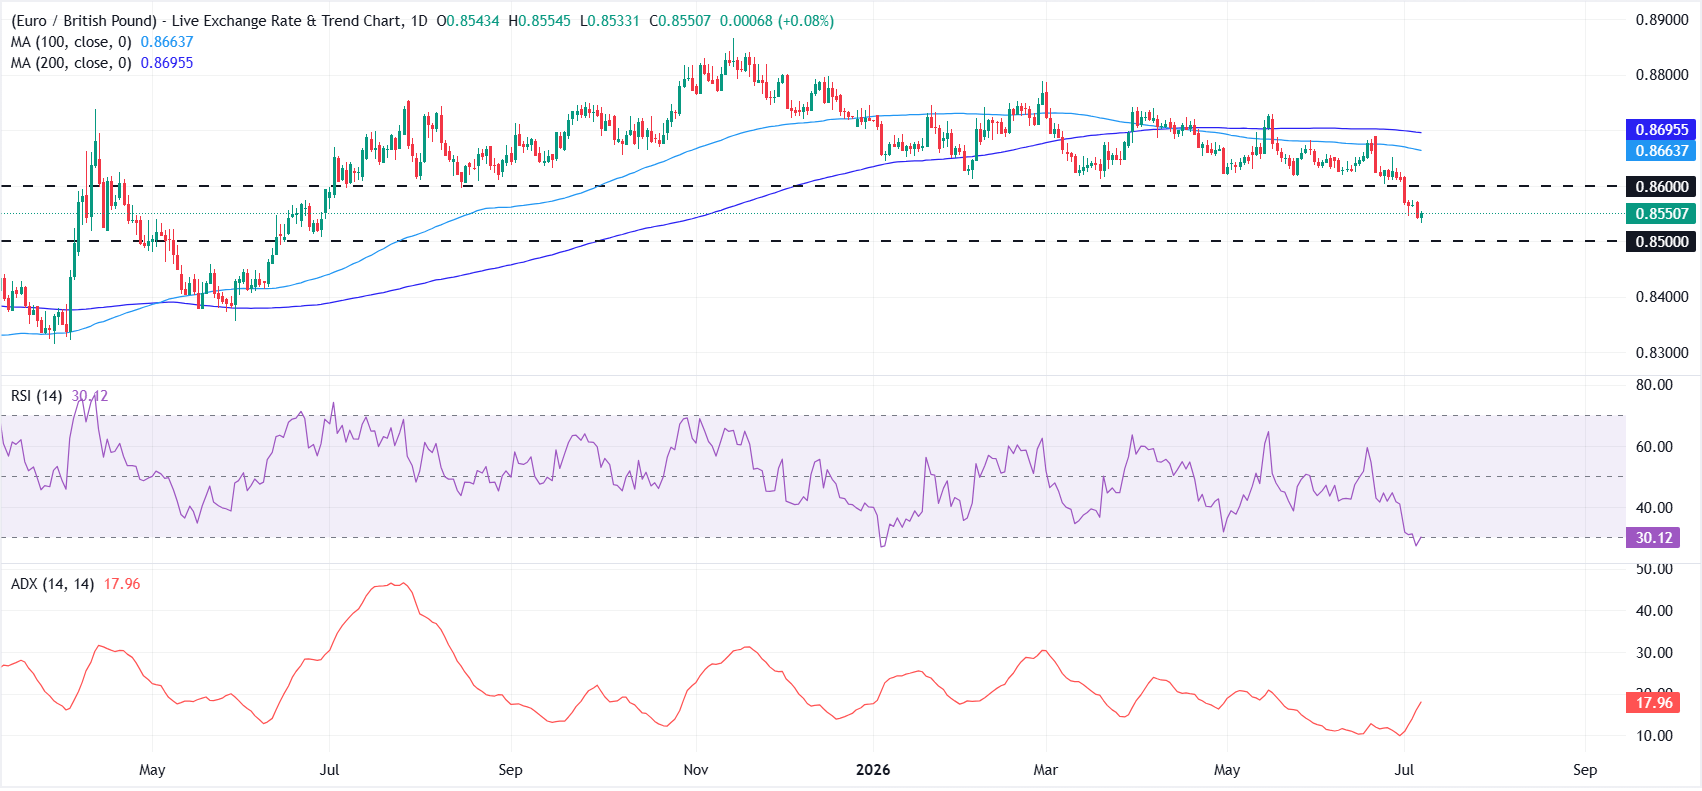Click the change value 0.00068 (+0.08%)

pos(777,21)
